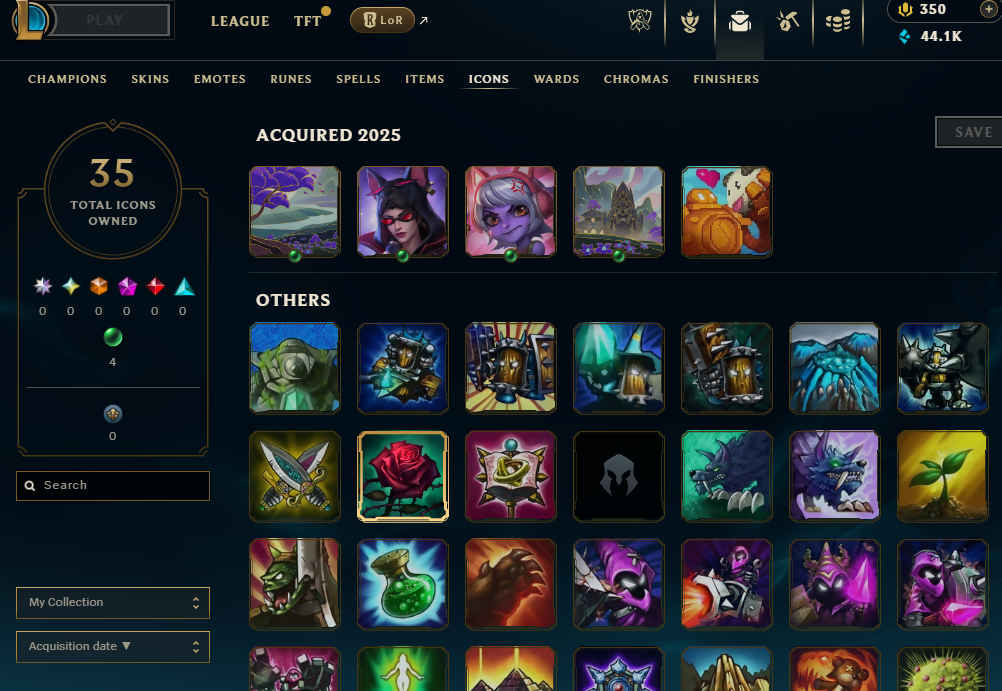This screenshot has width=1002, height=691.
Task: Open the Collection briefcase icon
Action: coord(739,22)
